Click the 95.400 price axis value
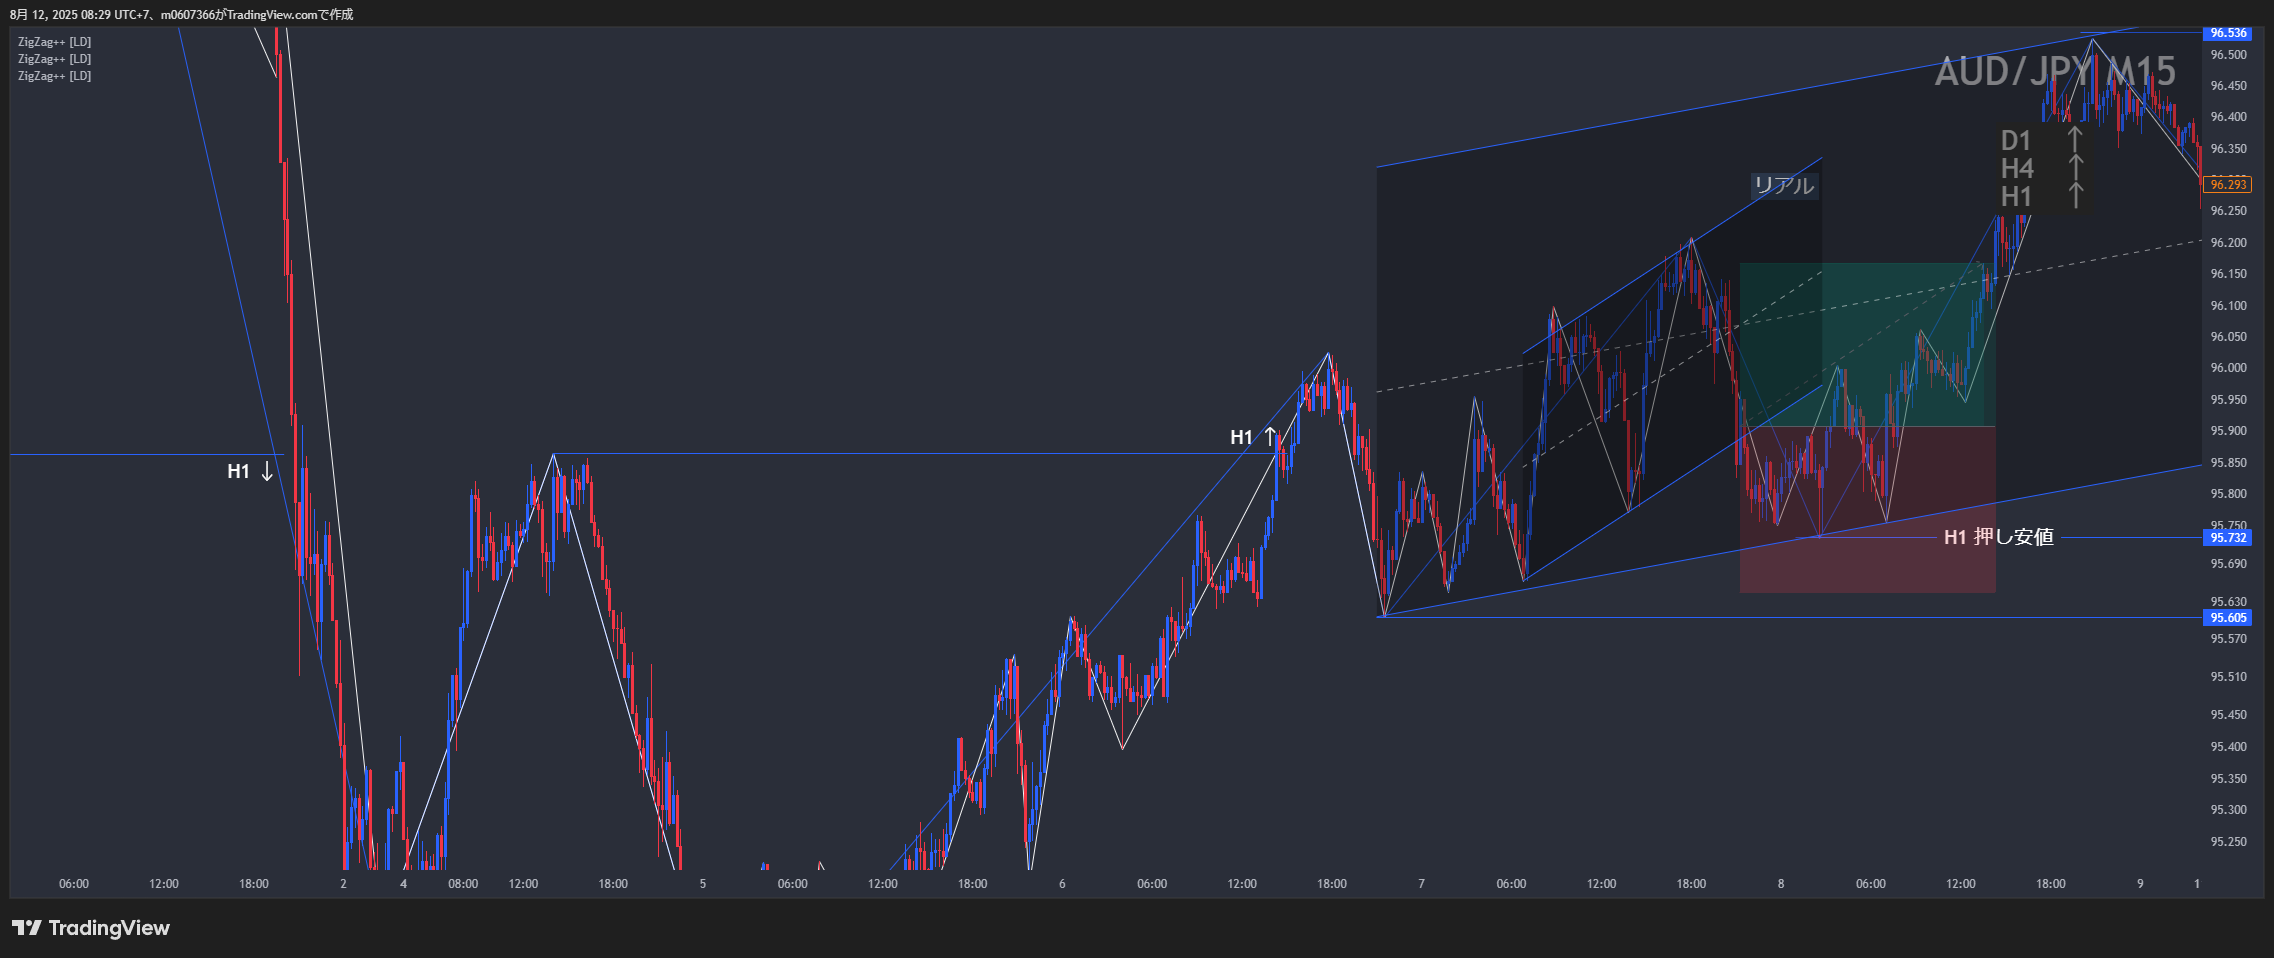This screenshot has width=2274, height=958. tap(2228, 747)
